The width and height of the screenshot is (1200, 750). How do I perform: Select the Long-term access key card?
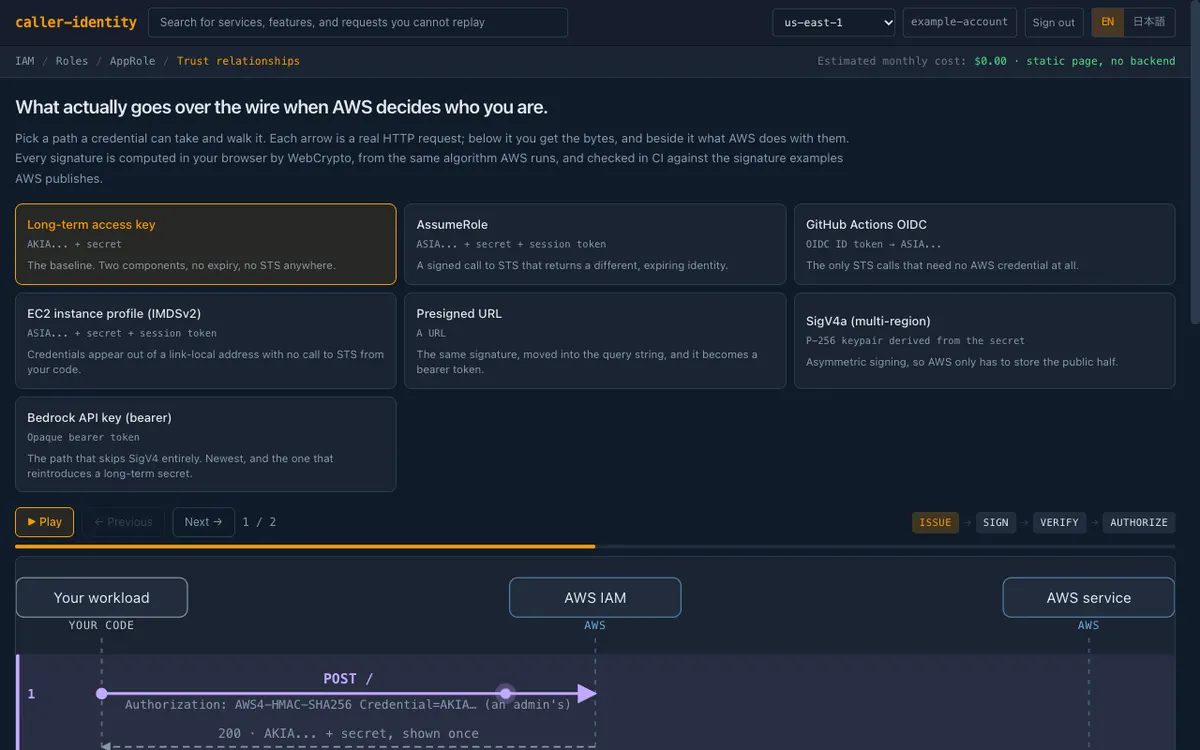tap(206, 244)
